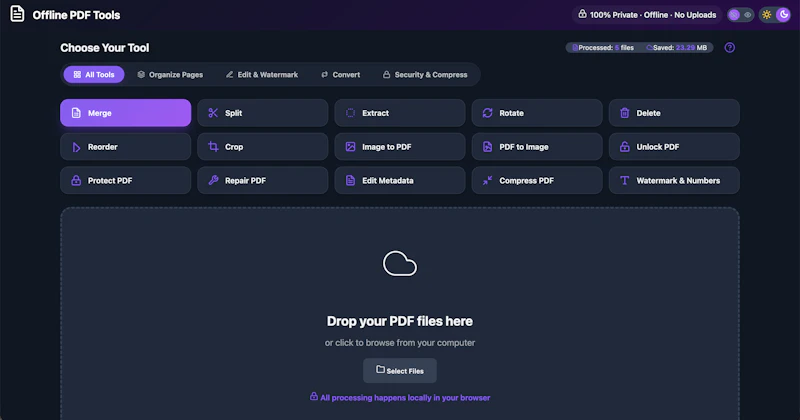This screenshot has height=420, width=800.
Task: Click the lock icon beside 100% Private
Action: click(x=582, y=14)
